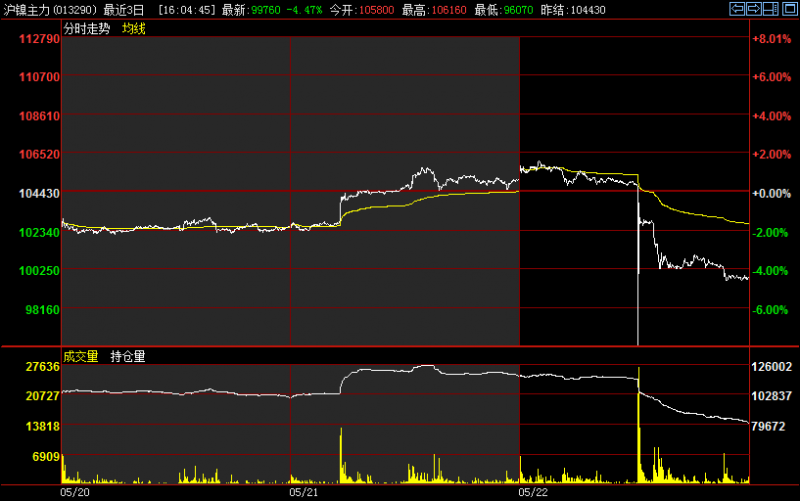Click the 沪镍主力 contract title
This screenshot has width=800, height=501.
point(24,9)
